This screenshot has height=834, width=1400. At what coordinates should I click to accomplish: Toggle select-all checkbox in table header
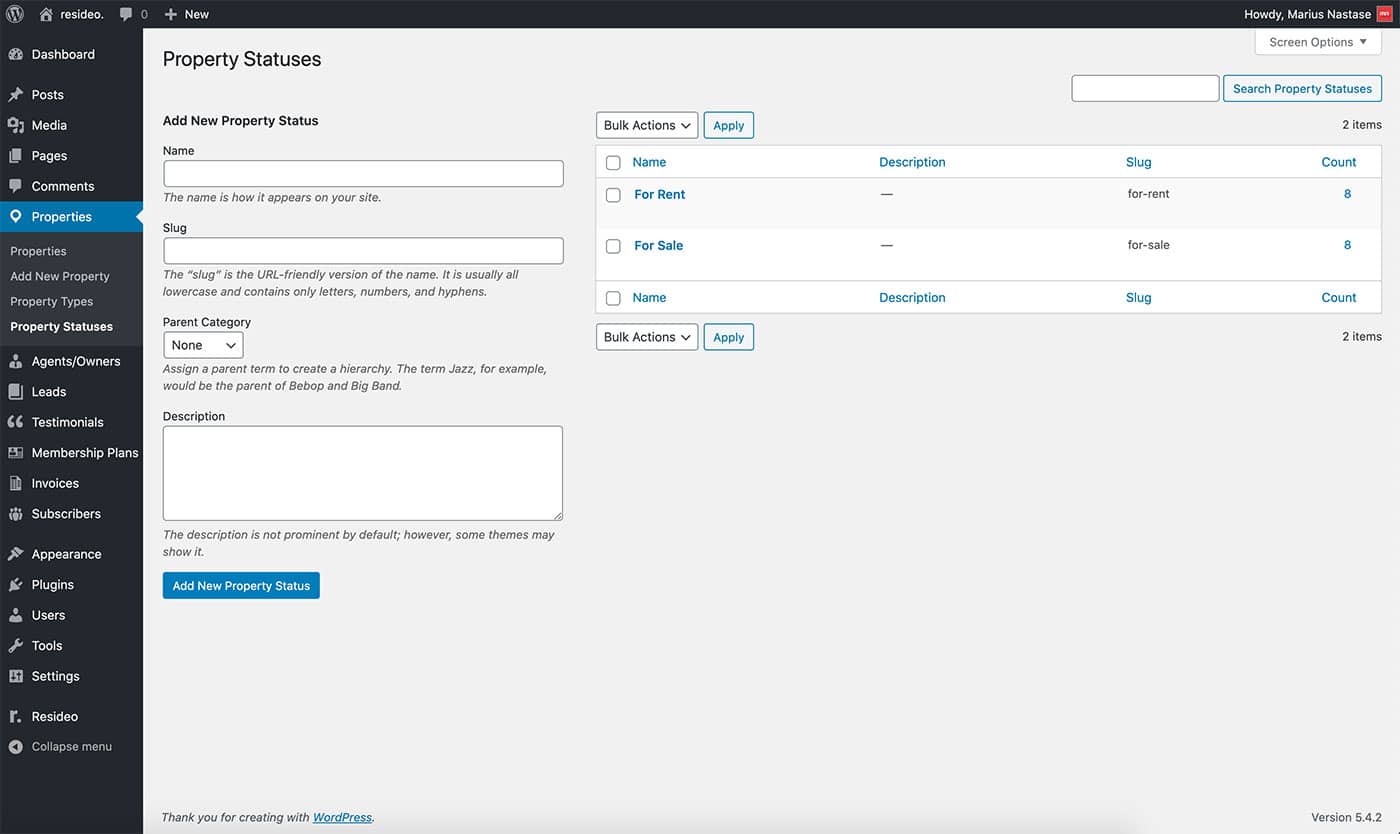pos(613,163)
